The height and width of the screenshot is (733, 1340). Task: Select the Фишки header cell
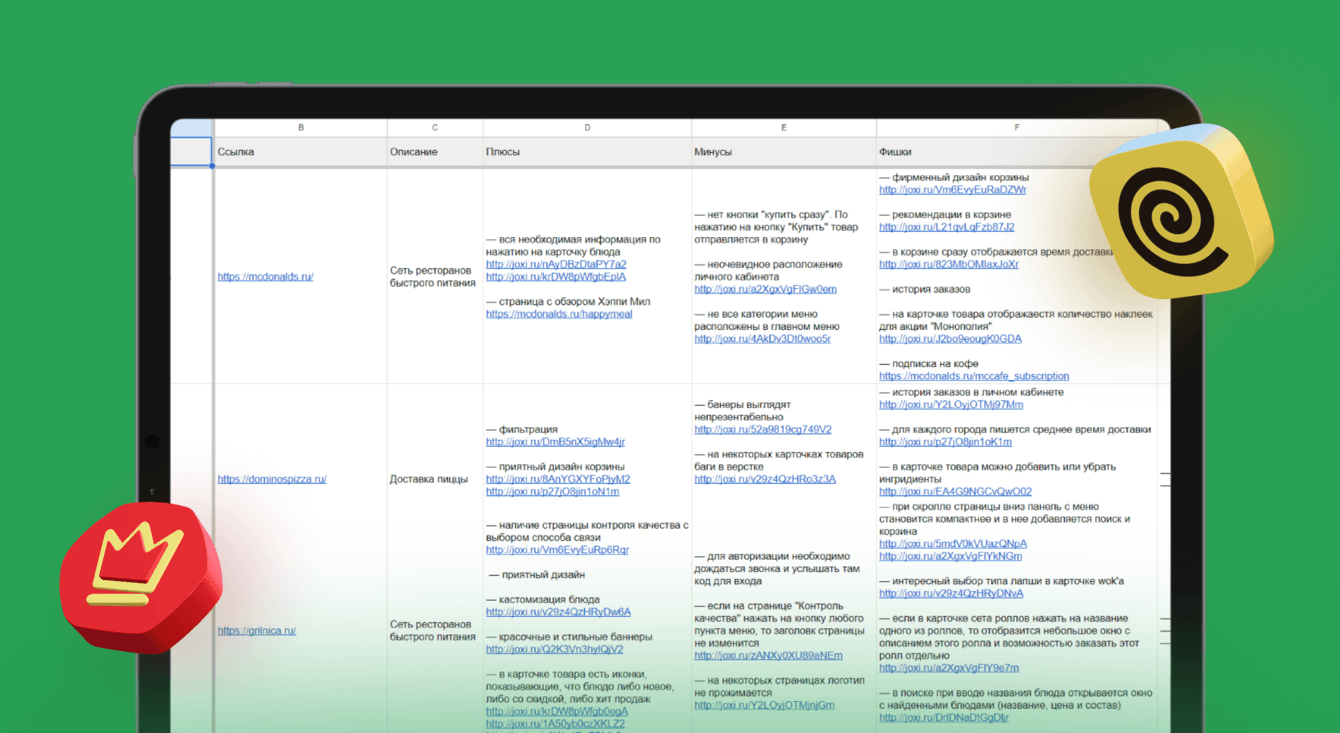pos(1017,152)
